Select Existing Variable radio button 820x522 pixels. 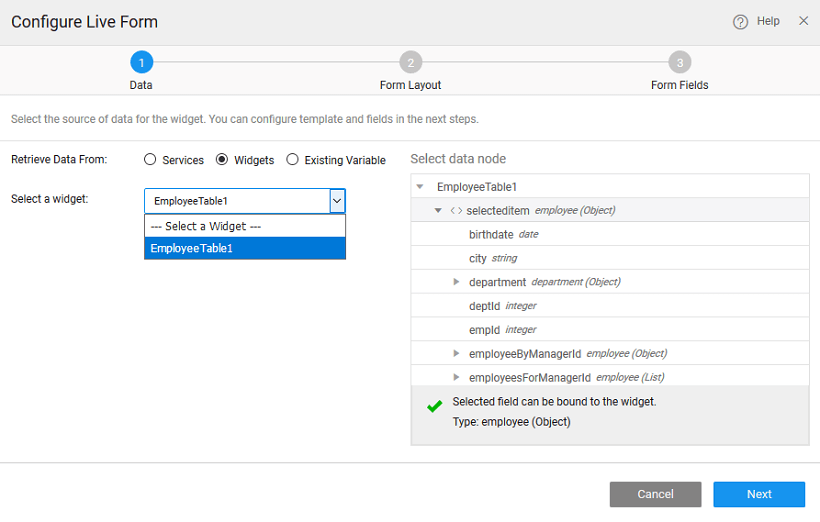(292, 160)
